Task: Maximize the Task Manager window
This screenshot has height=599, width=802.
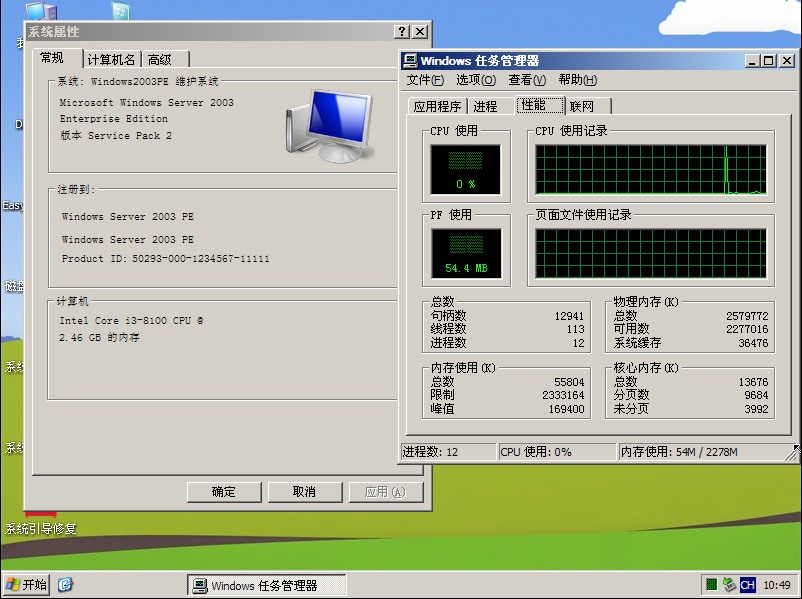Action: coord(769,61)
